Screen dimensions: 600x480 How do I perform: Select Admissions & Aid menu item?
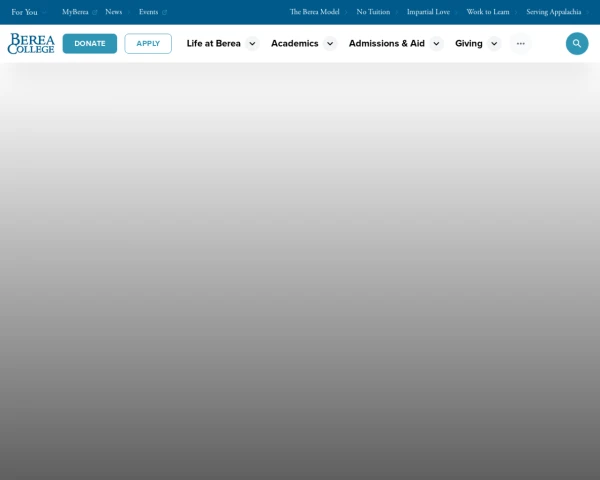(386, 44)
